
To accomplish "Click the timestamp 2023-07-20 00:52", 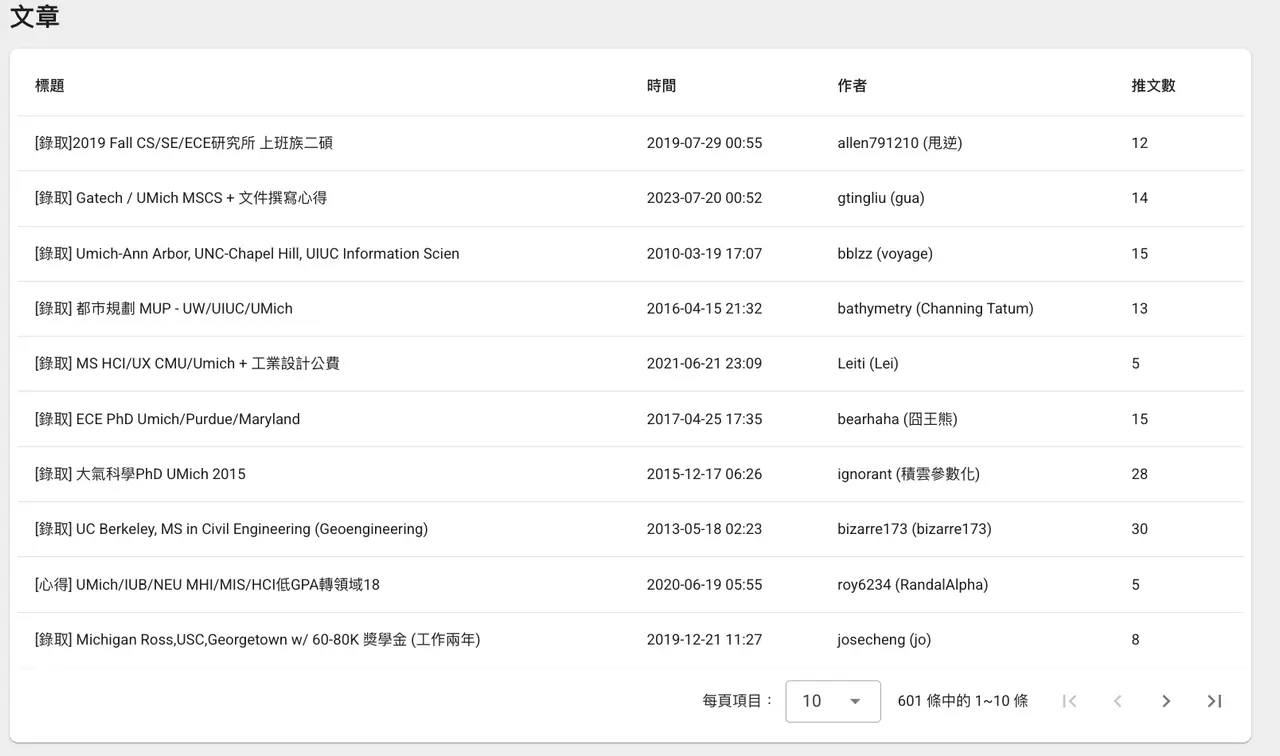I will click(x=704, y=198).
